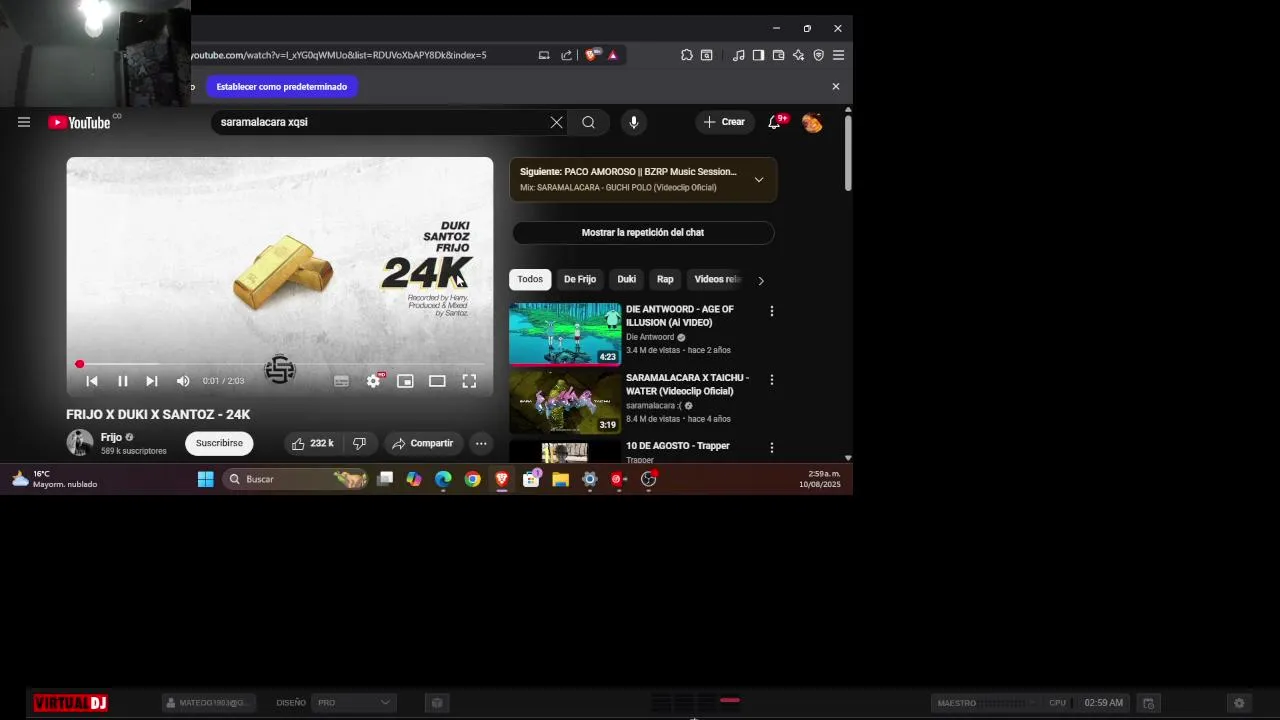Open 10 DE AGOSTO - Trapper title
The image size is (1280, 720).
tap(678, 446)
